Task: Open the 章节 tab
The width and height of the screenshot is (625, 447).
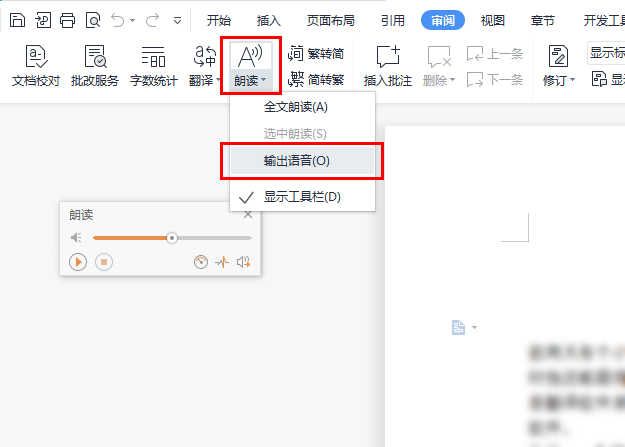Action: click(542, 20)
